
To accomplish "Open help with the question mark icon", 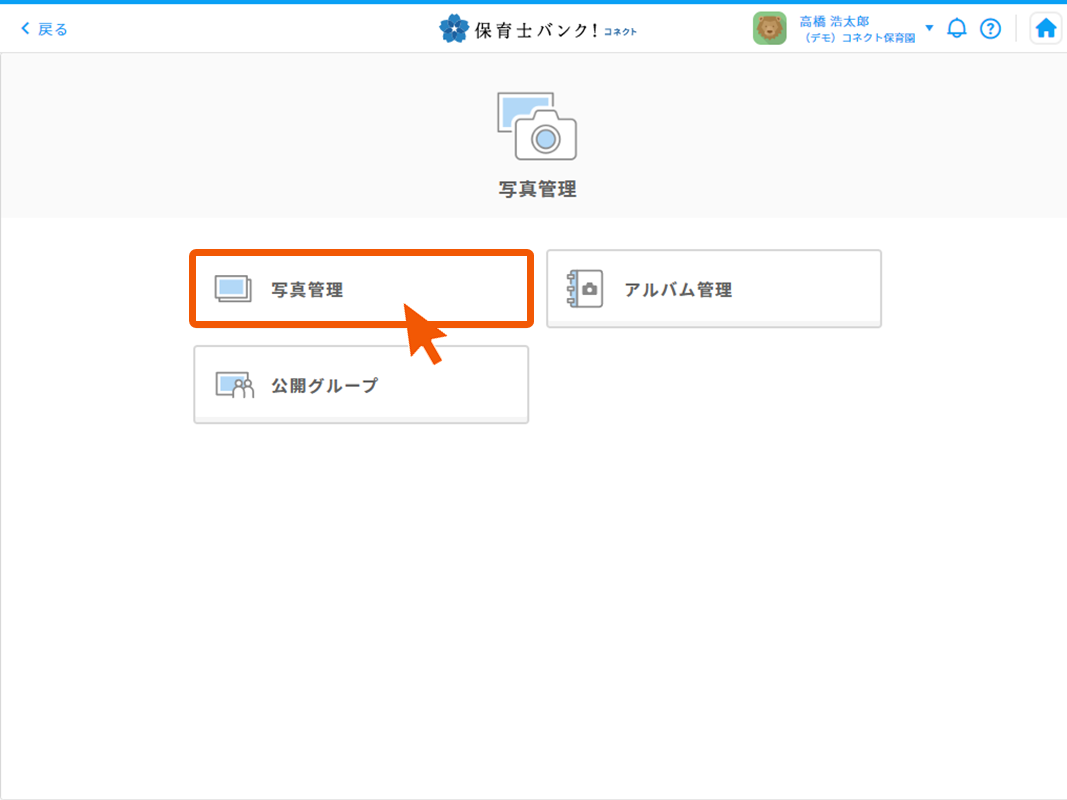I will coord(990,28).
